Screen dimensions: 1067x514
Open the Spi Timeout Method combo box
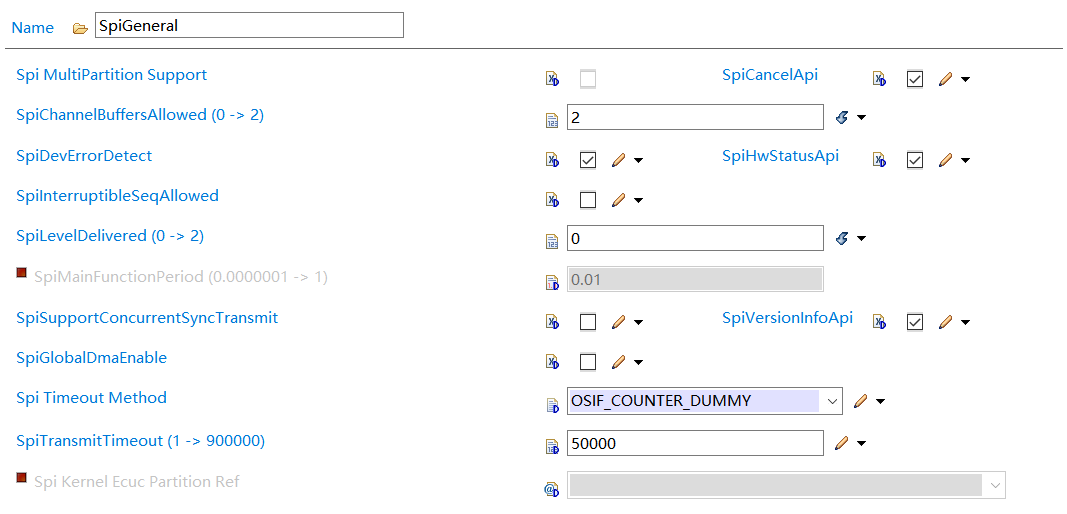tap(831, 401)
